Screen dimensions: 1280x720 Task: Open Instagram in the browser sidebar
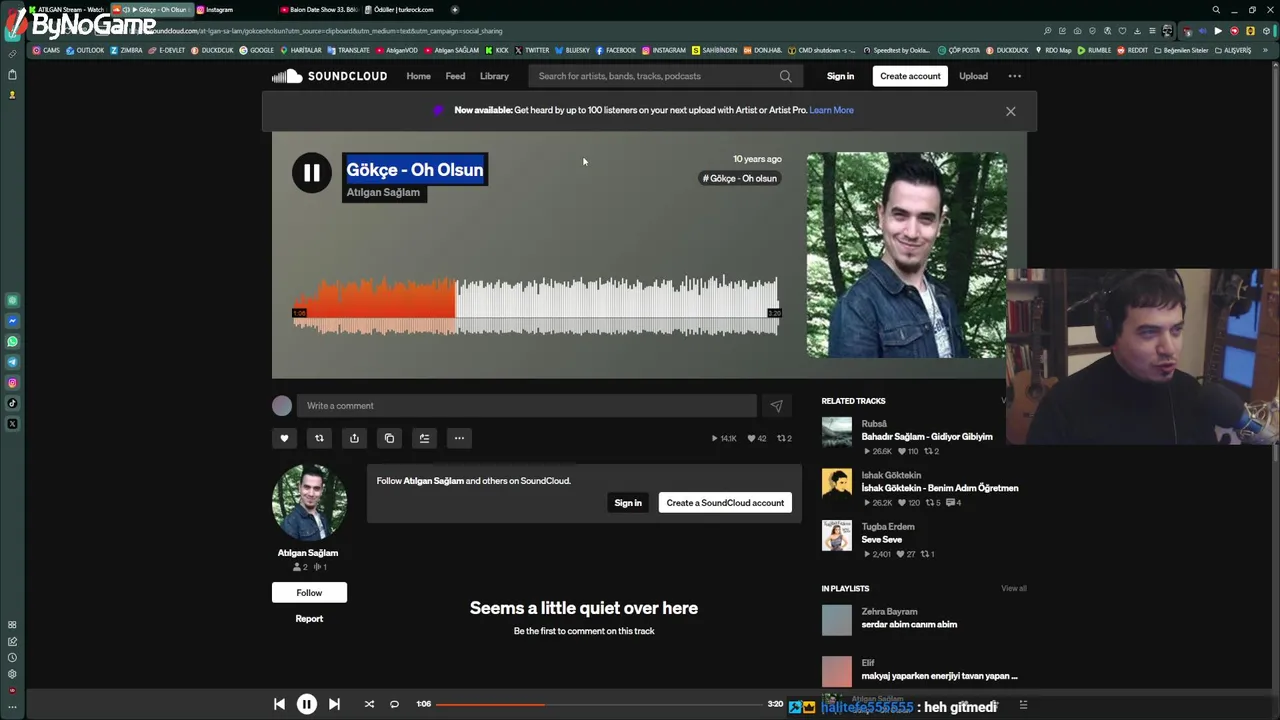pos(12,383)
